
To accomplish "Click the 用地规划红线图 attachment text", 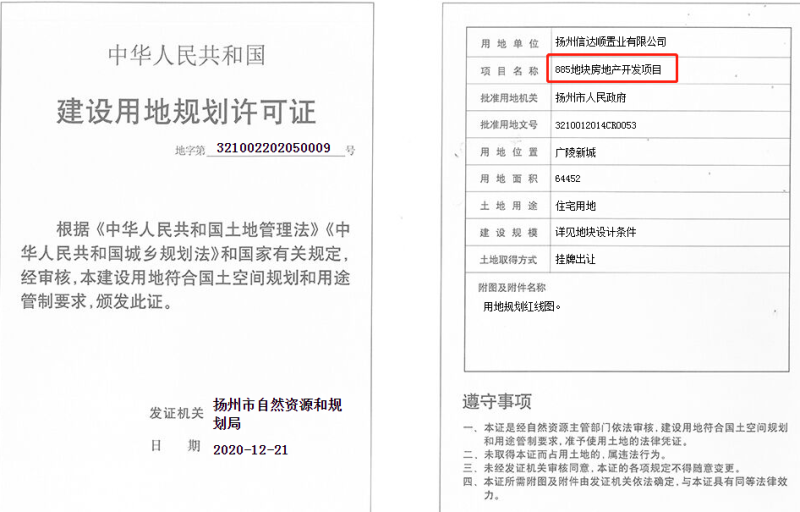I will click(522, 306).
